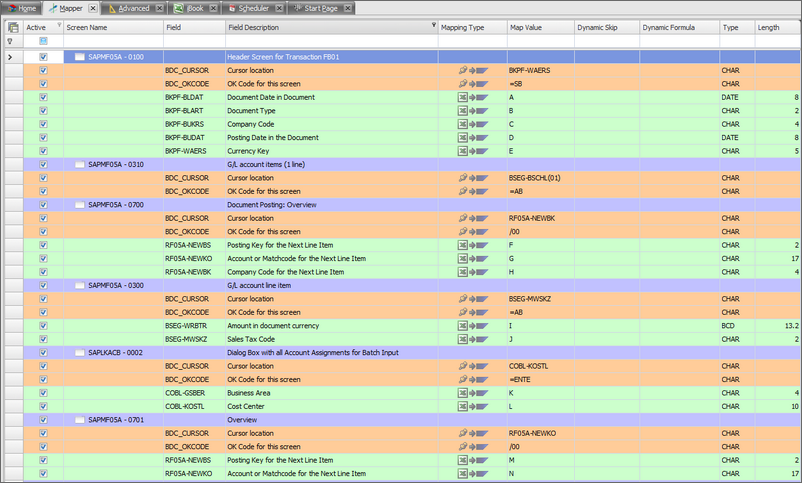Uncheck Active checkbox for BKPF-BUKRS row
Screen dimensions: 802x483
click(43, 125)
